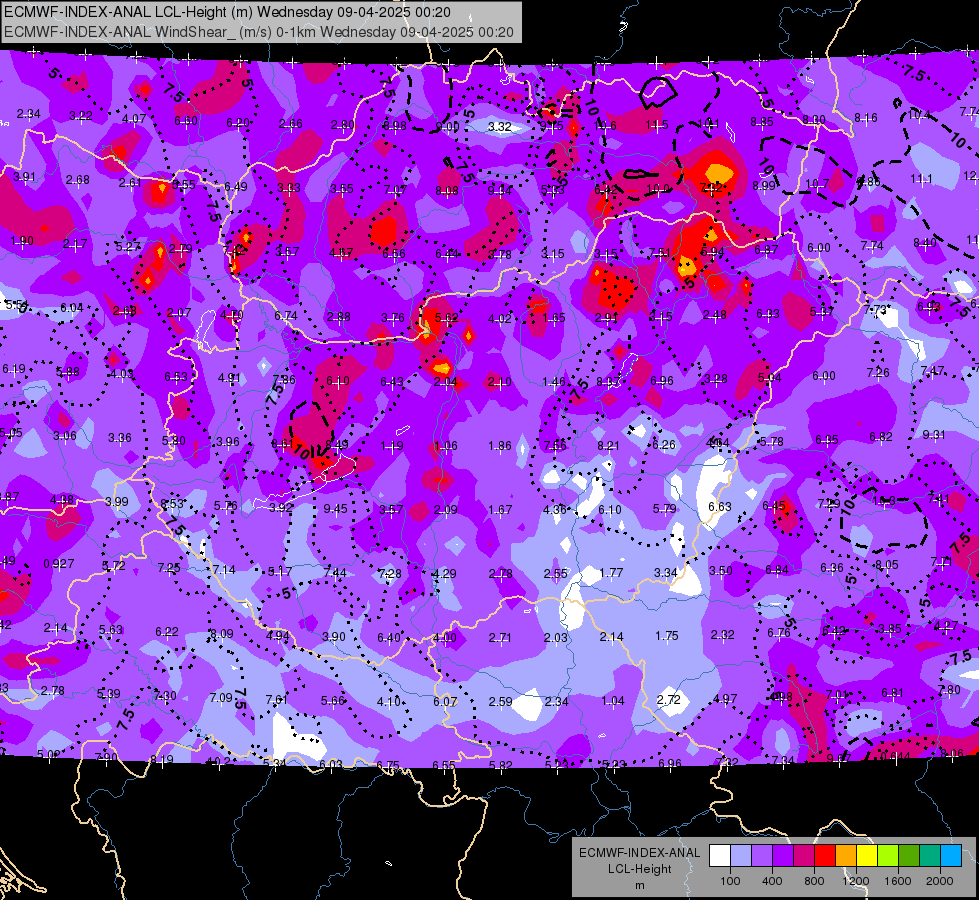Click the grid value 9.45
Viewport: 979px width, 900px height.
[x=335, y=509]
